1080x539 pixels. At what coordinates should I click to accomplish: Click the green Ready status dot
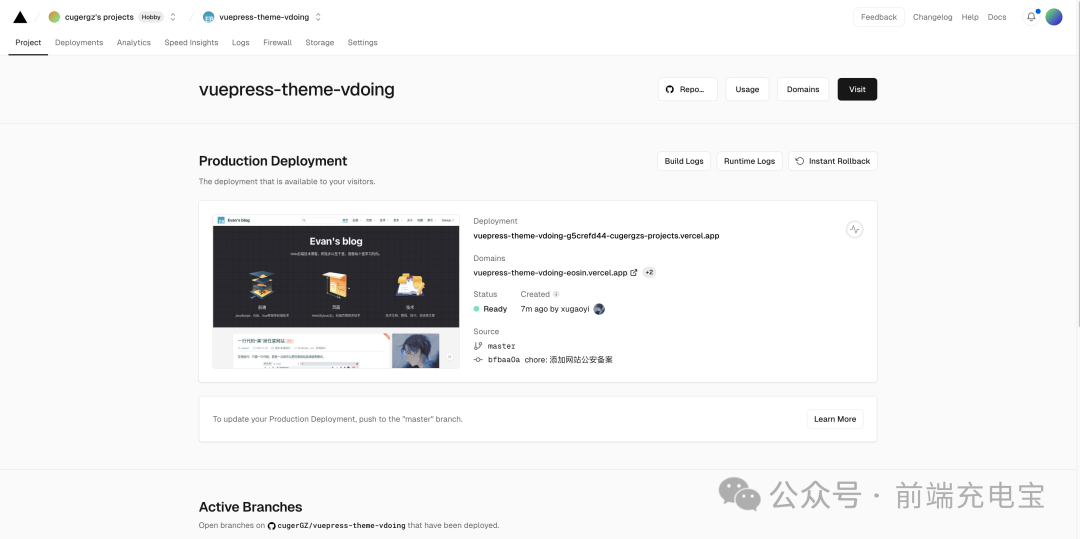point(477,309)
